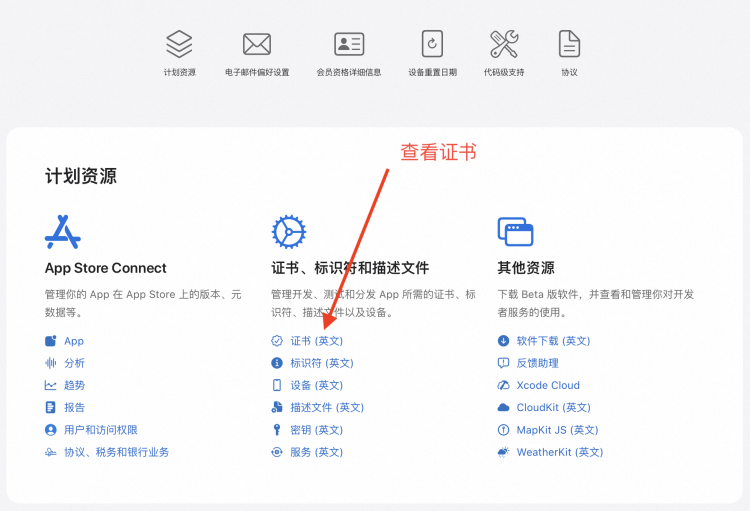Open the Xcode Cloud link

[548, 385]
